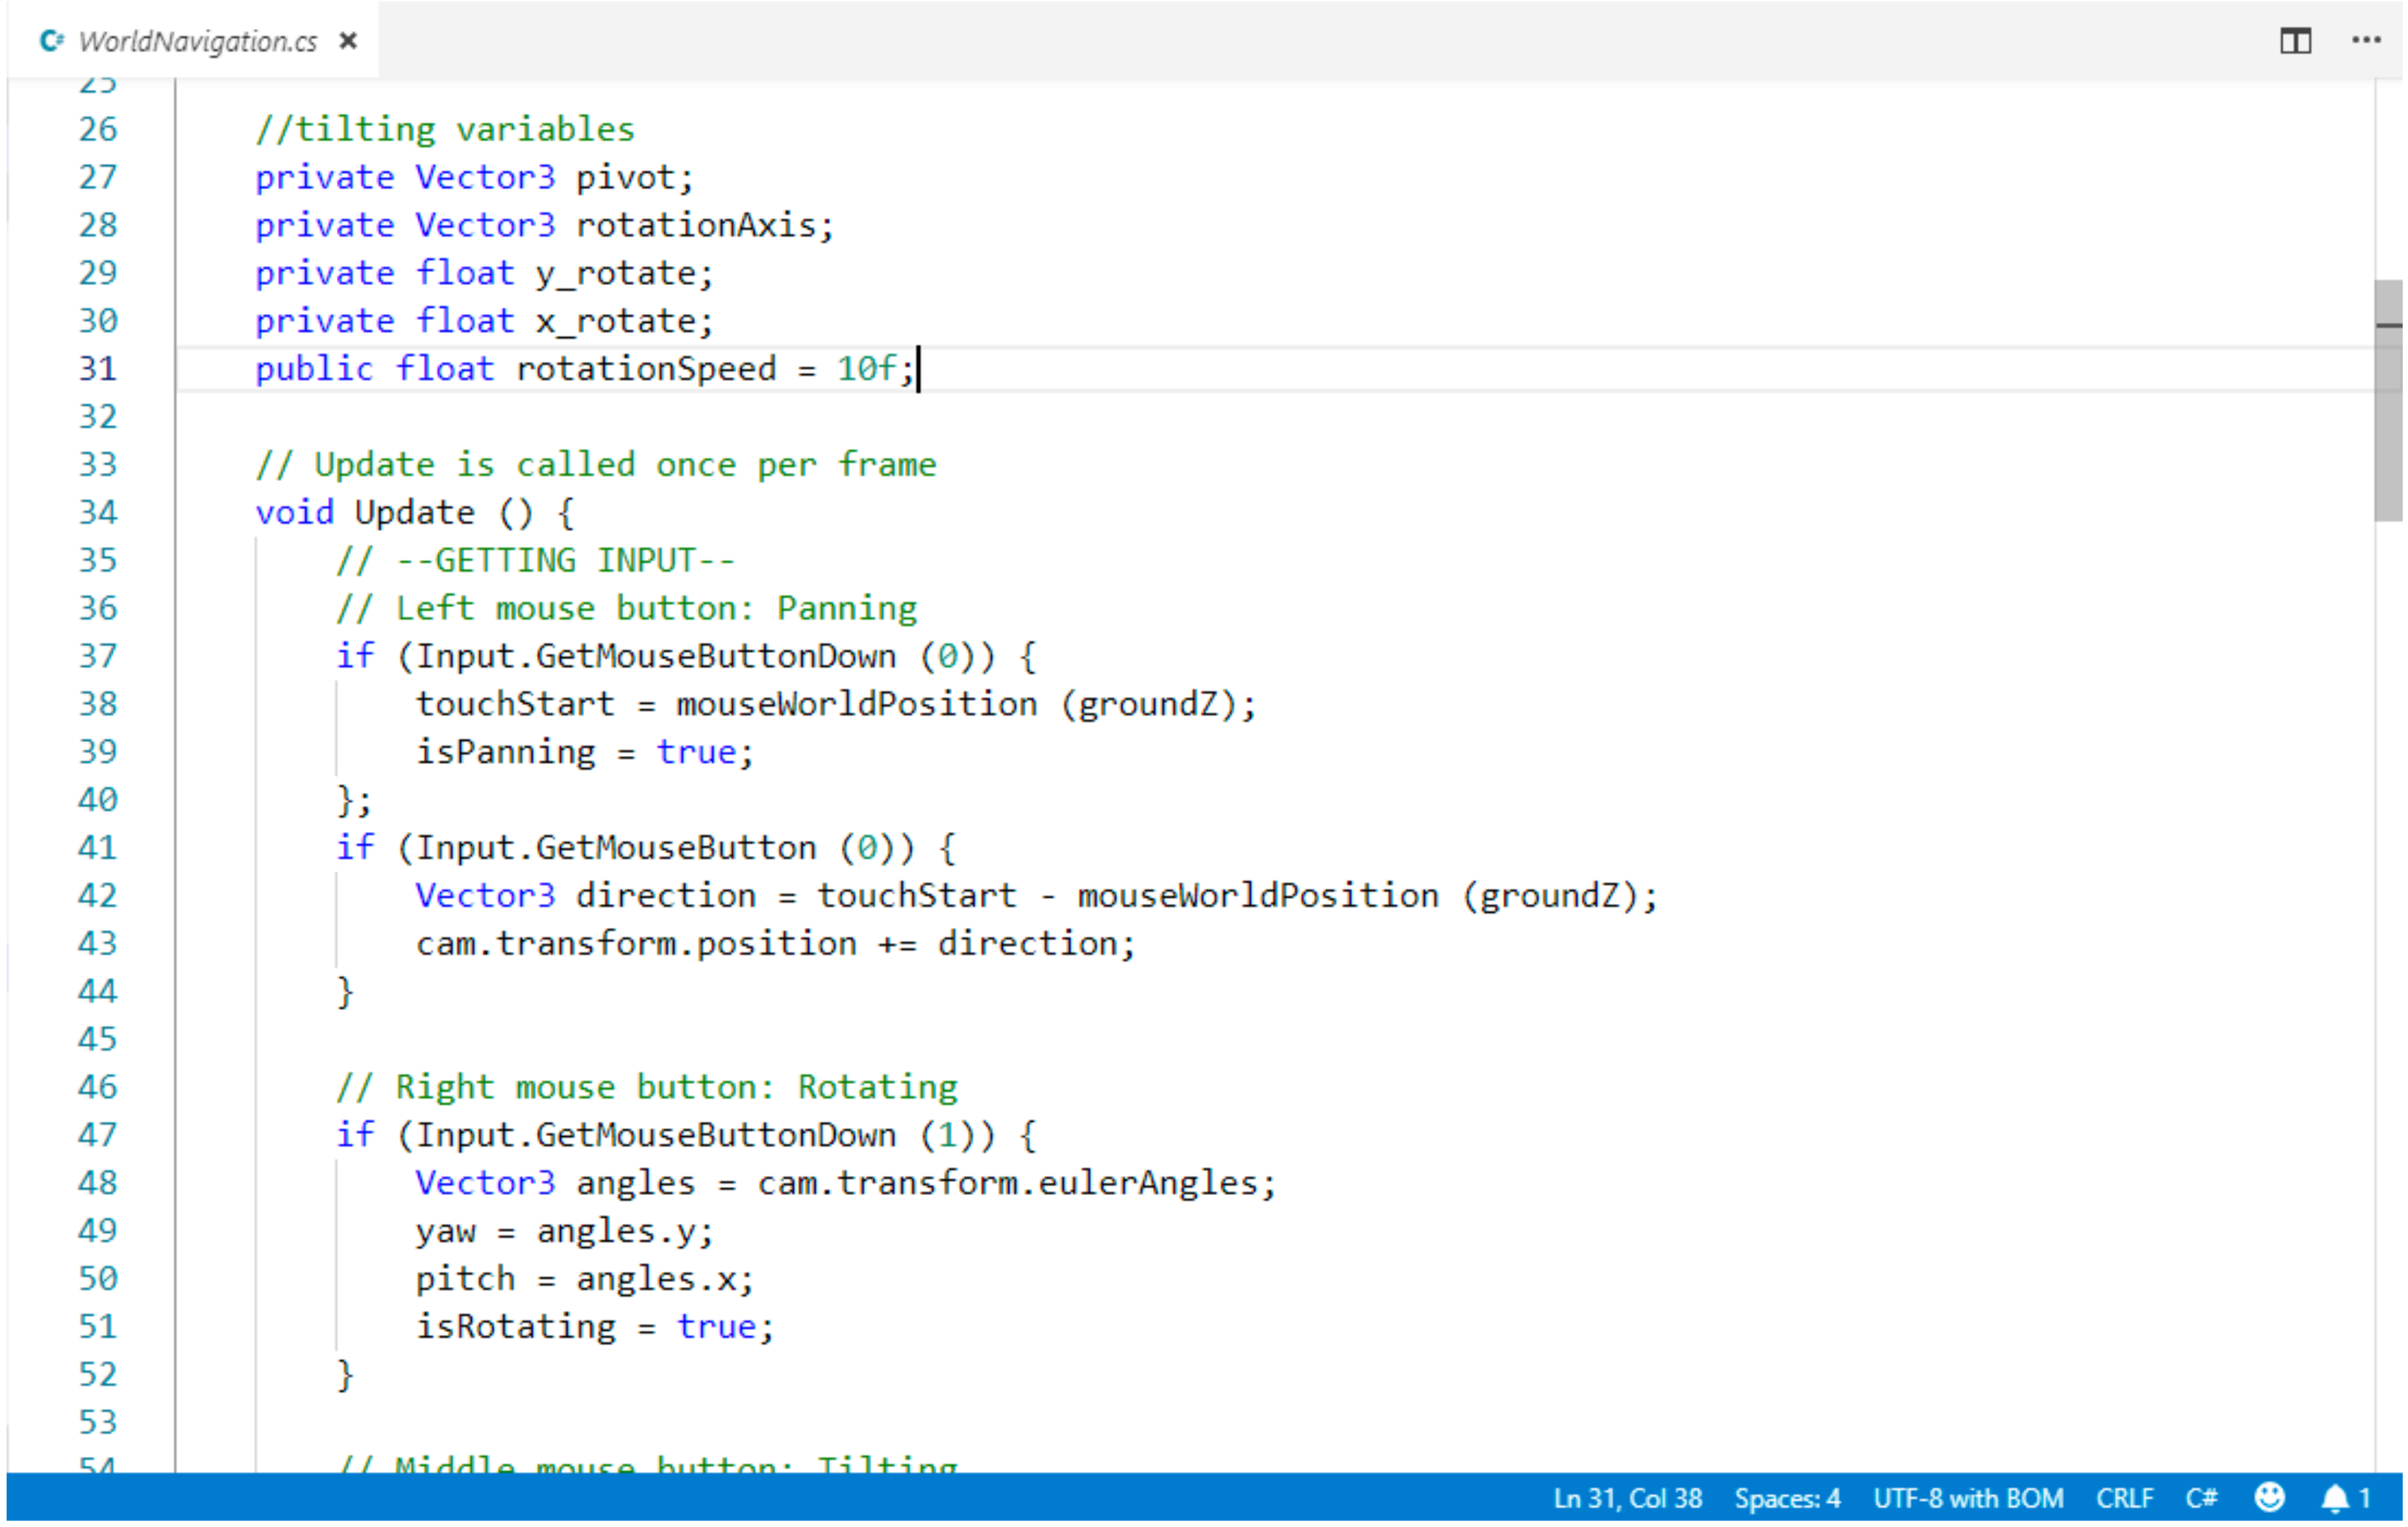The width and height of the screenshot is (2408, 1527).
Task: Click line number 34 in gutter
Action: 98,513
